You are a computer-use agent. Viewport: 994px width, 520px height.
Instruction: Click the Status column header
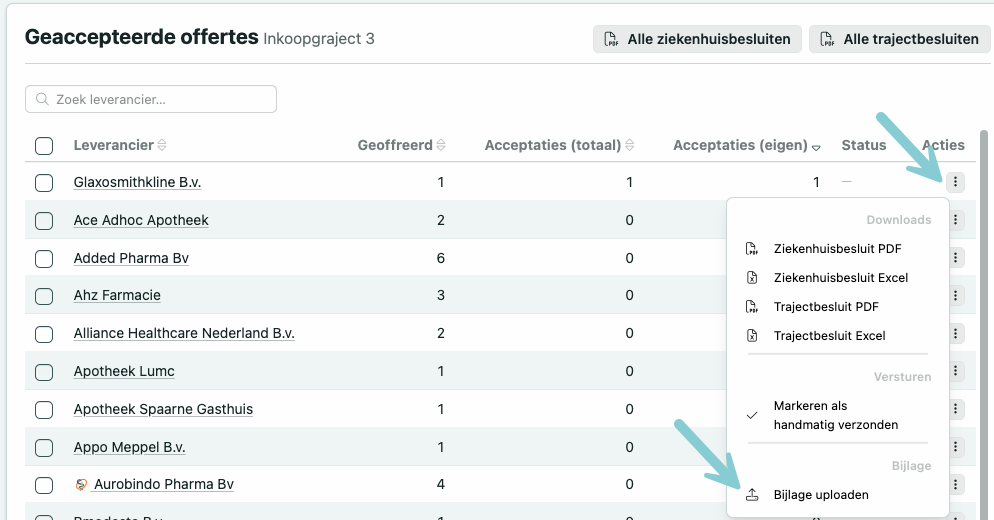point(863,145)
